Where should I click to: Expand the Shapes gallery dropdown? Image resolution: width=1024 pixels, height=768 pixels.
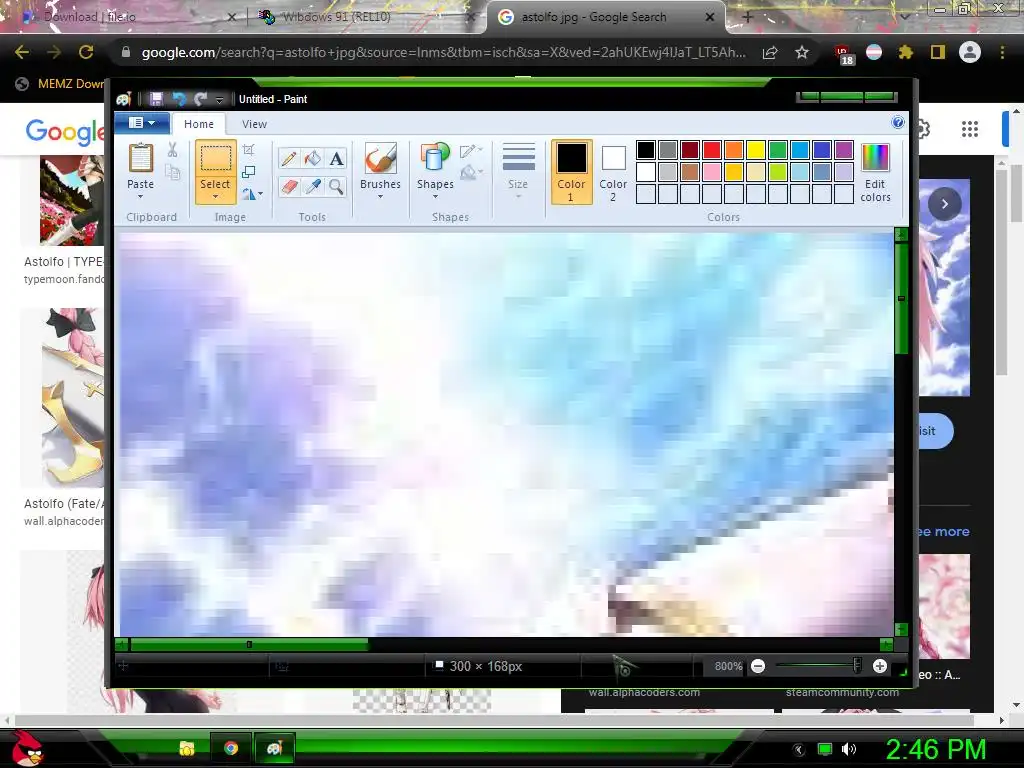click(435, 197)
